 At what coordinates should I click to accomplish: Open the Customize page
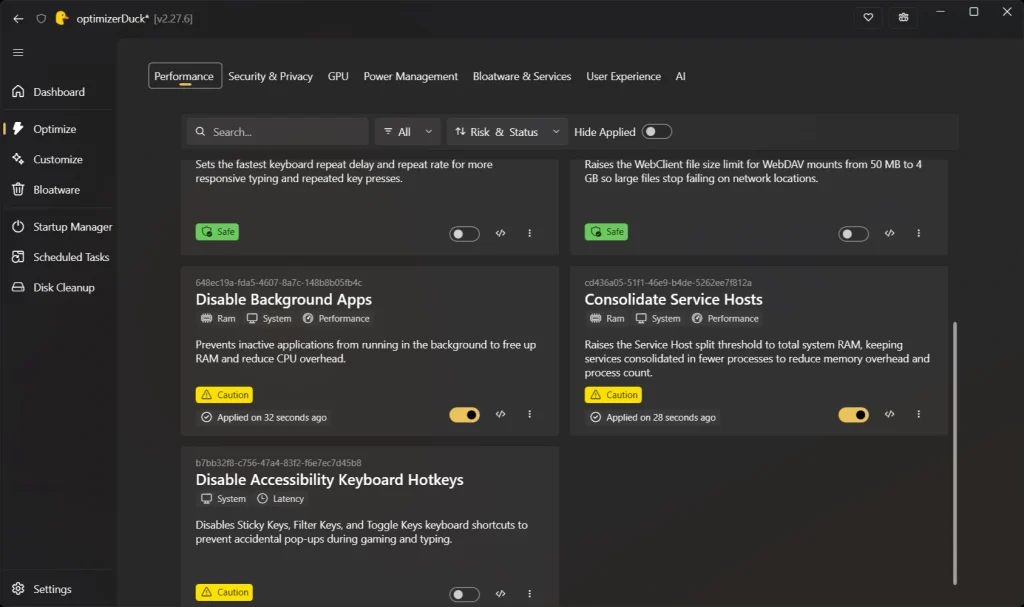point(57,159)
